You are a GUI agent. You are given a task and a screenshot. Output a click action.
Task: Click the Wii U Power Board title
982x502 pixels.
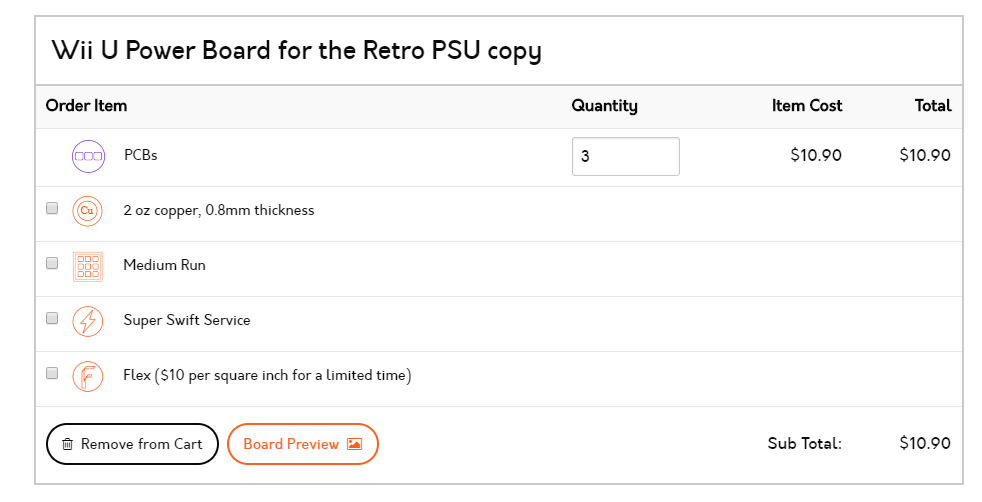[296, 51]
